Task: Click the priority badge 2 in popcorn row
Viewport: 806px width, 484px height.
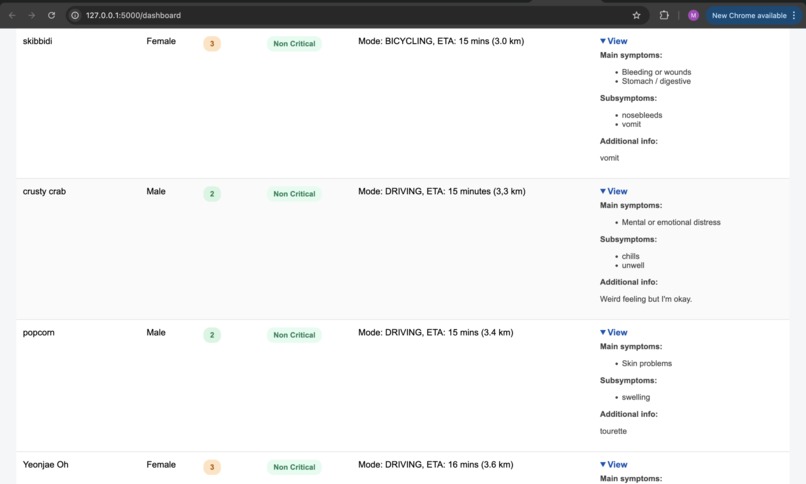Action: click(x=212, y=335)
